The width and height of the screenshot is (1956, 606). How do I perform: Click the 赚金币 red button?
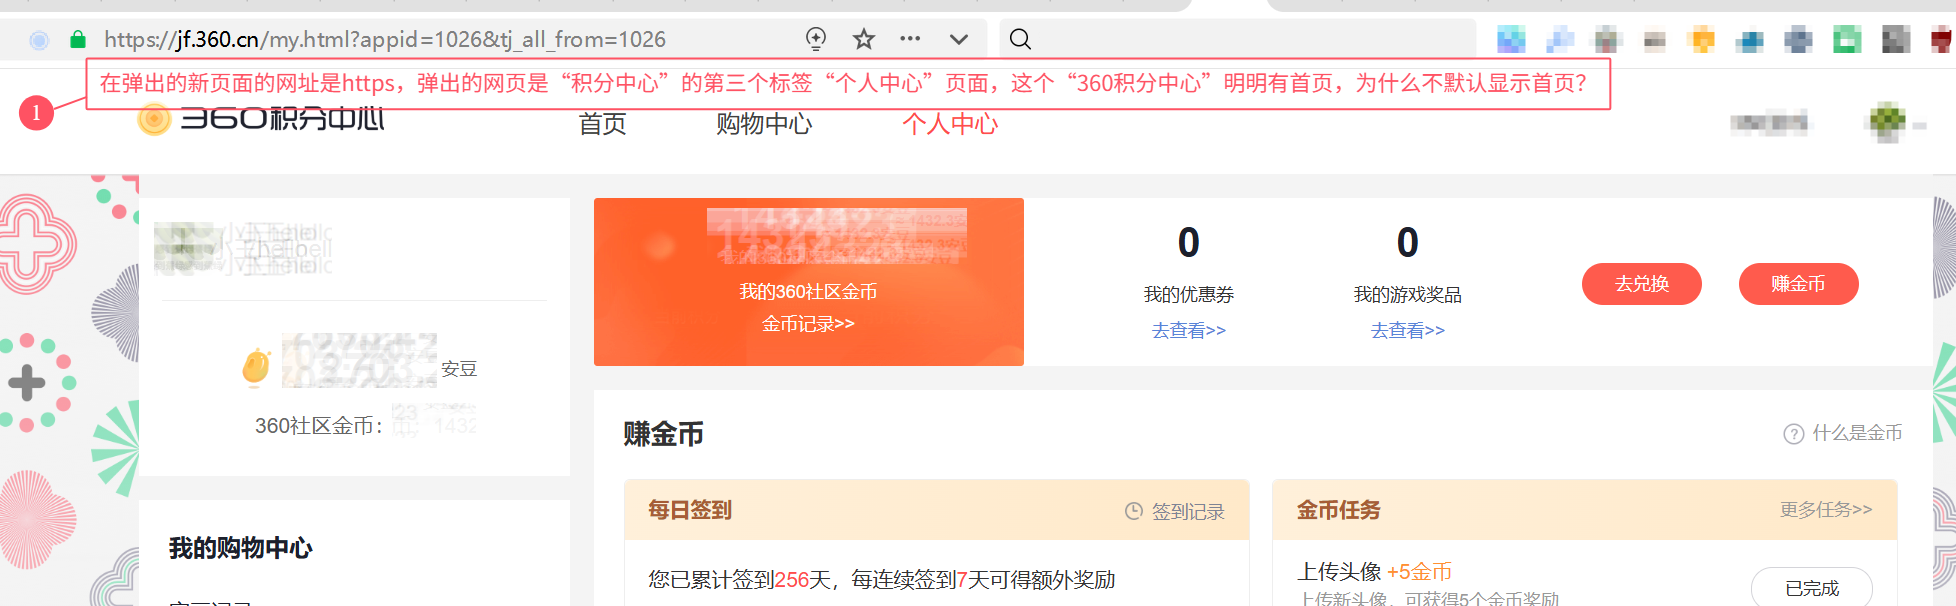(1799, 284)
